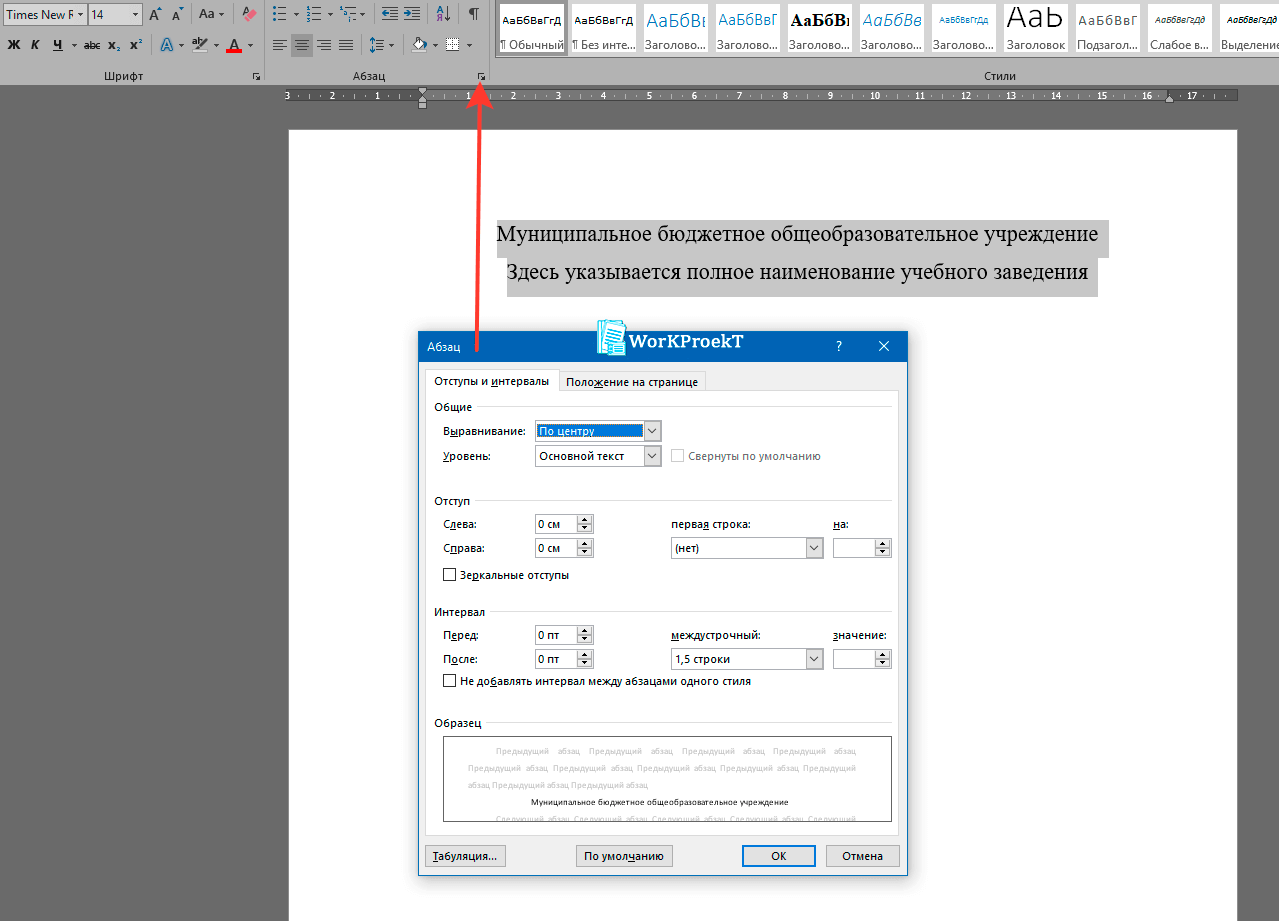Show paragraph marks with the ¶ icon
1279x921 pixels.
pyautogui.click(x=473, y=14)
